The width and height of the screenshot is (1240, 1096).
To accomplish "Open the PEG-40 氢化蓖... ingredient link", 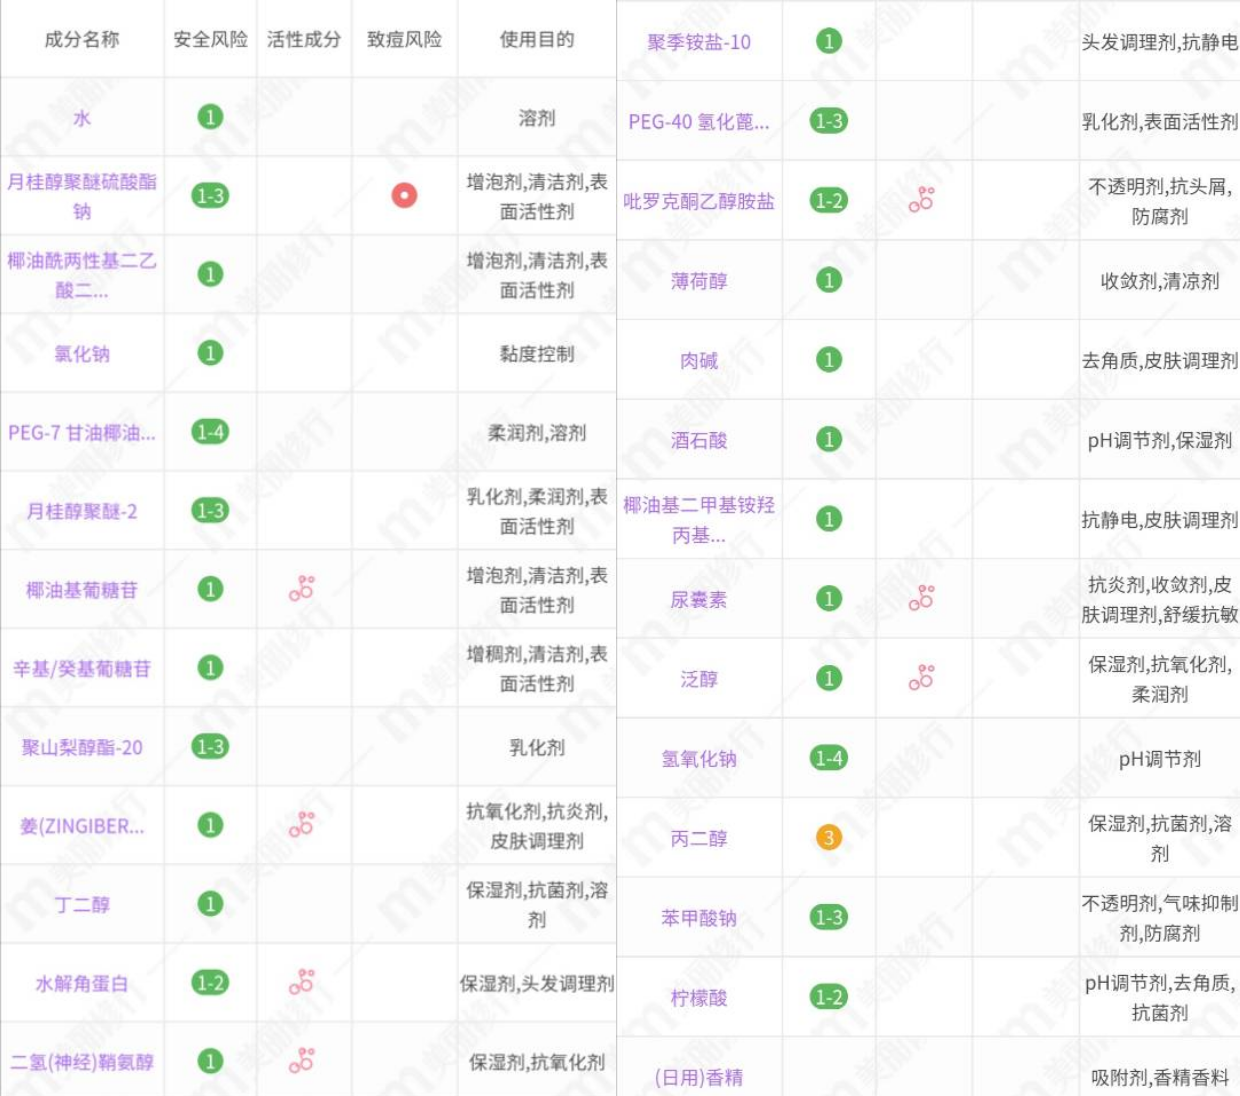I will coord(699,122).
